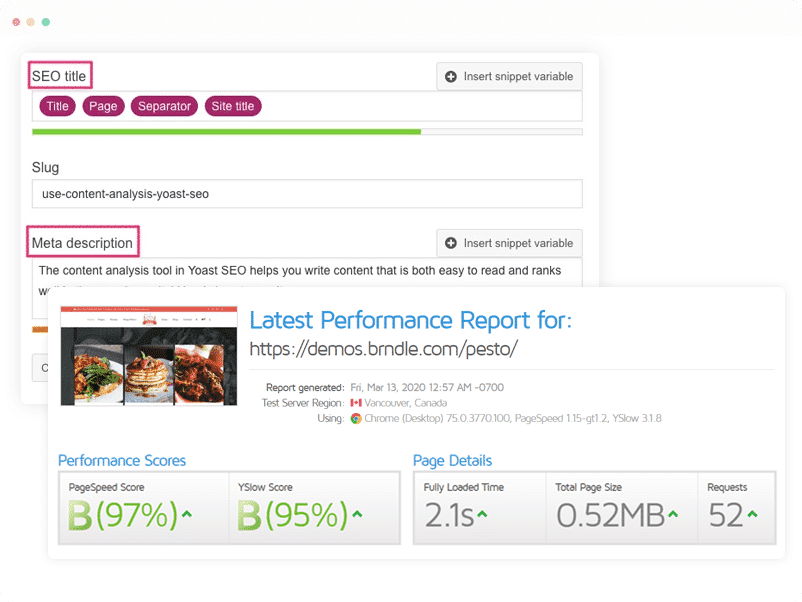Click the PageSpeed Score B (97%) value
This screenshot has height=602, width=802.
point(123,515)
